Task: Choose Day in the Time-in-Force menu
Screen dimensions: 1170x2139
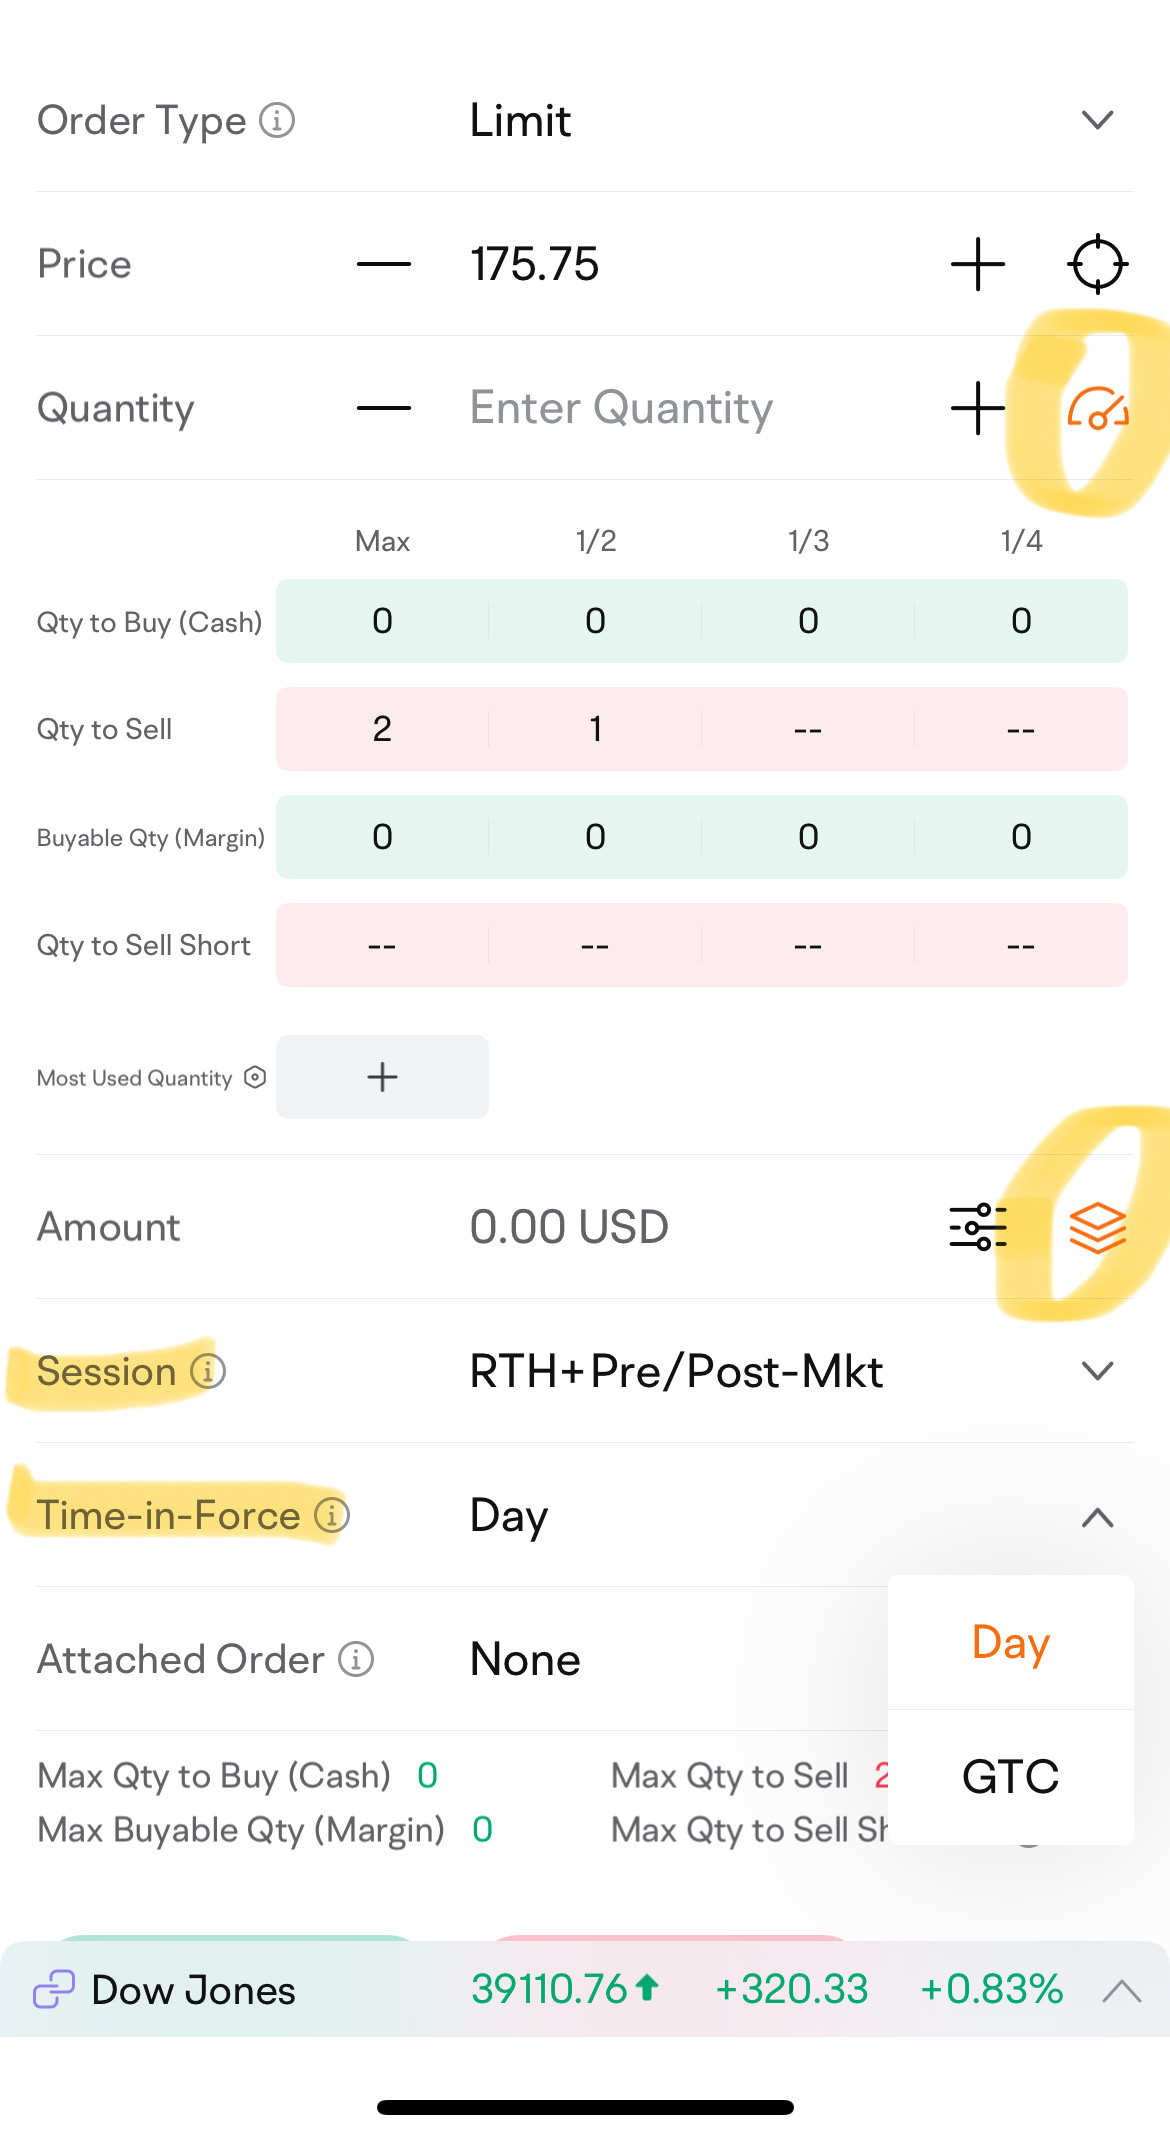Action: pyautogui.click(x=1010, y=1643)
